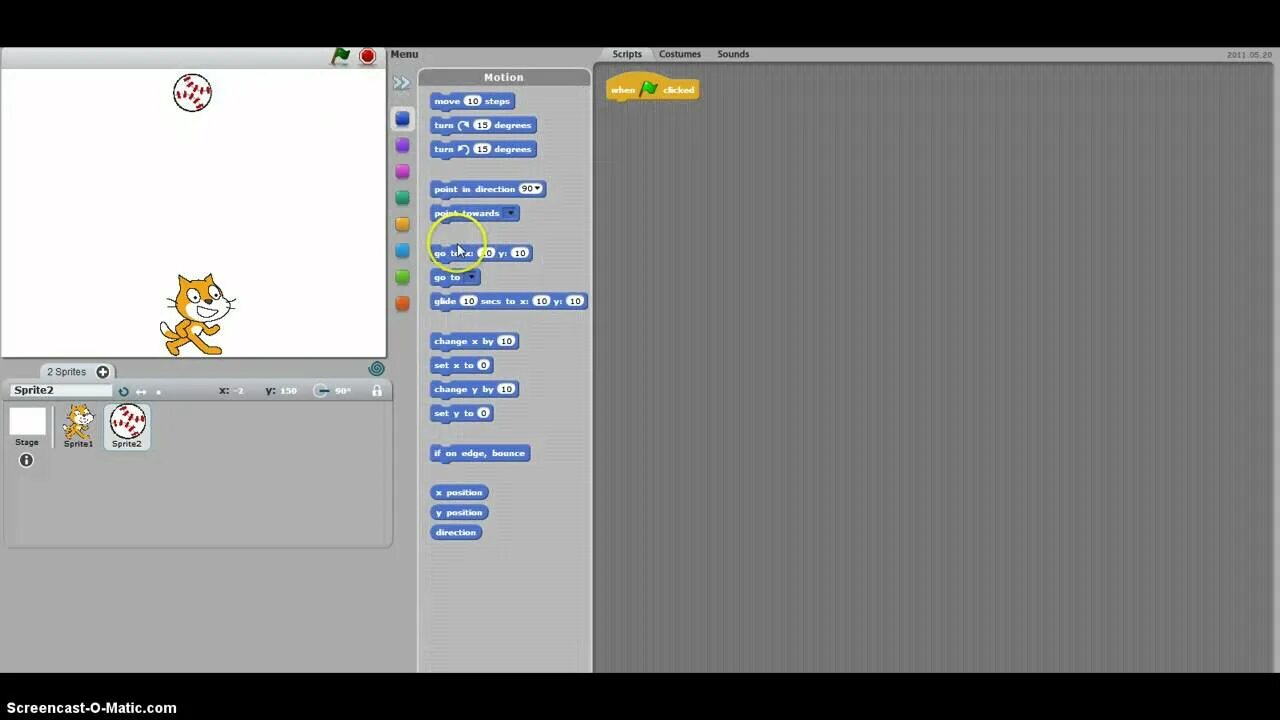Click the dot no-rotation style icon
The image size is (1280, 720).
pos(158,392)
